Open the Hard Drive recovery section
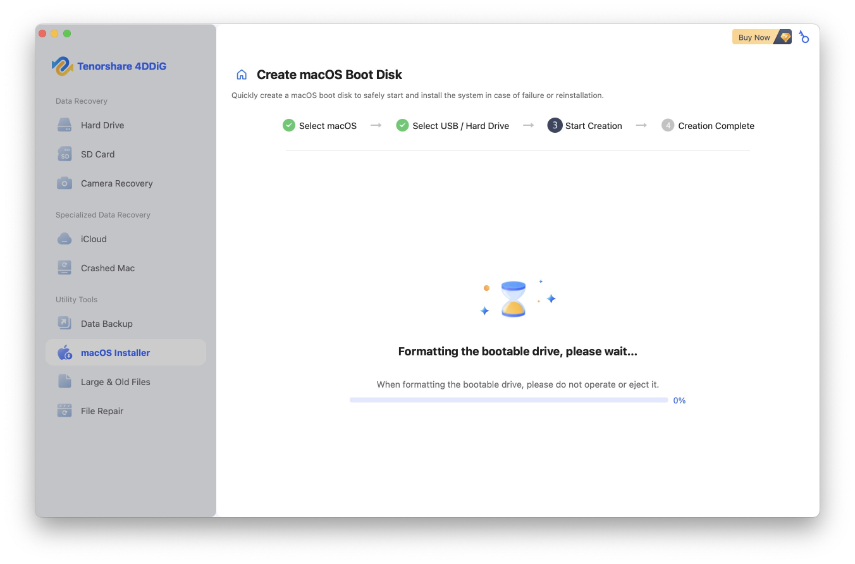 click(x=102, y=125)
